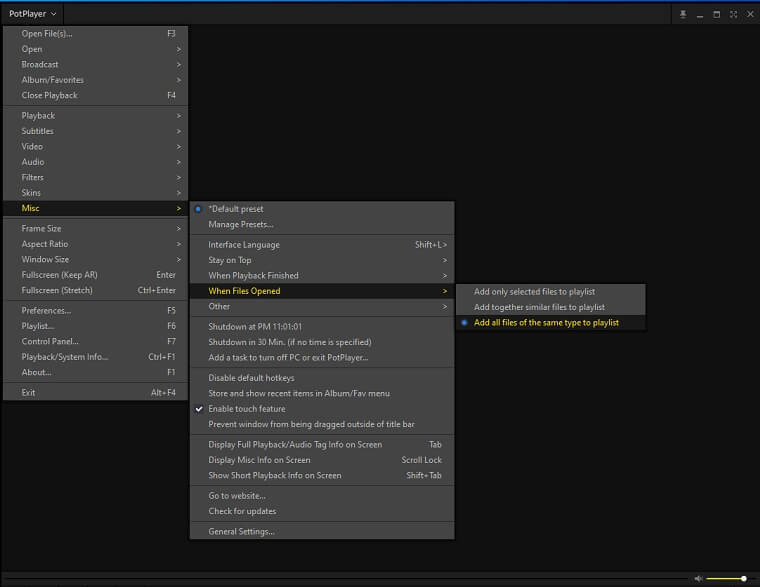The image size is (760, 587).
Task: Expand the Open submenu
Action: tap(95, 49)
